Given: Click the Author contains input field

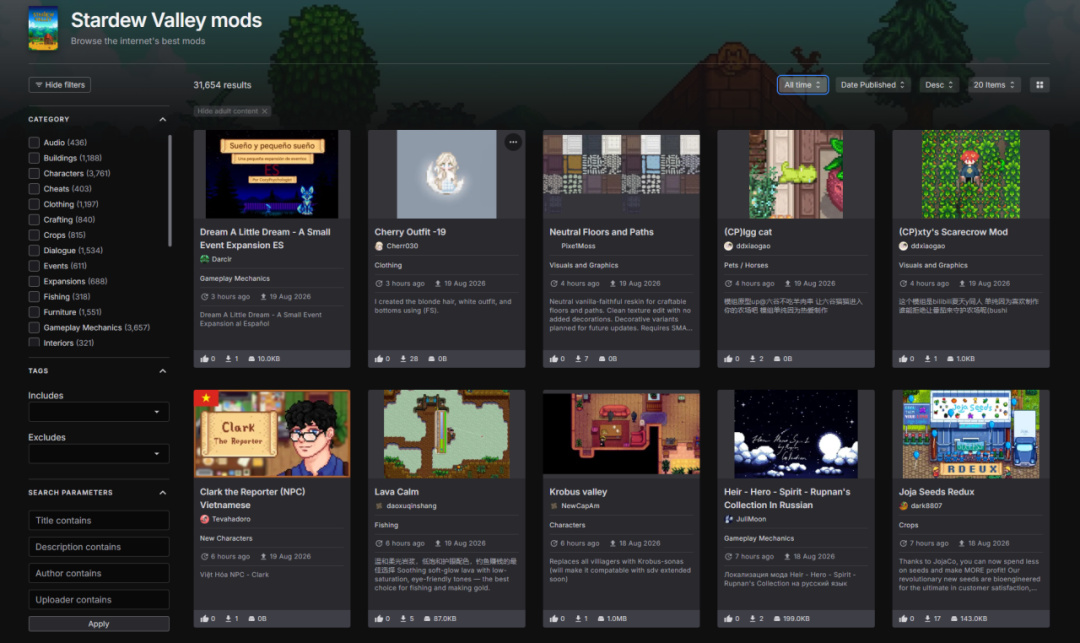Looking at the screenshot, I should 98,573.
